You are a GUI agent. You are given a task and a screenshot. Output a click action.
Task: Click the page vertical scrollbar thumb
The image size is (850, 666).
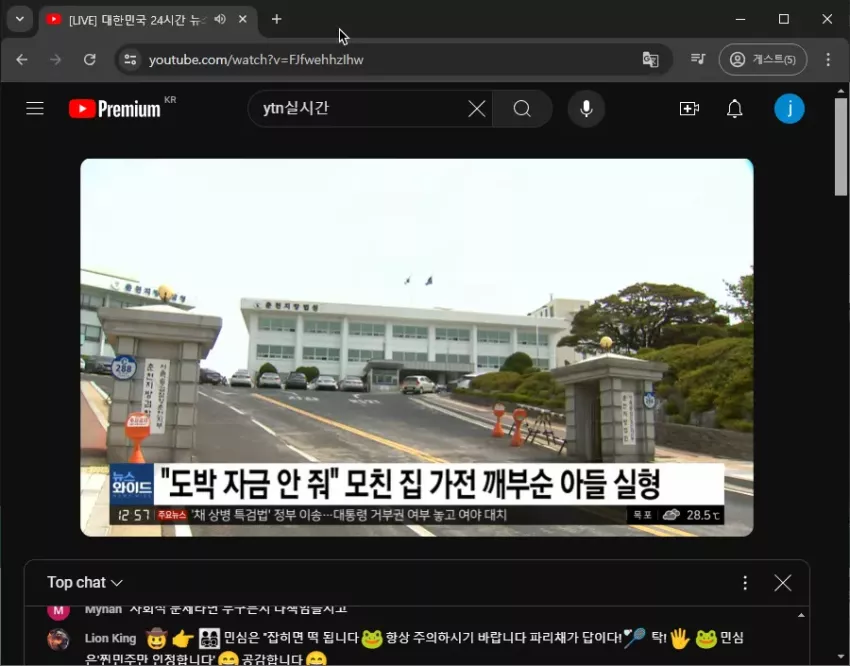tap(841, 146)
